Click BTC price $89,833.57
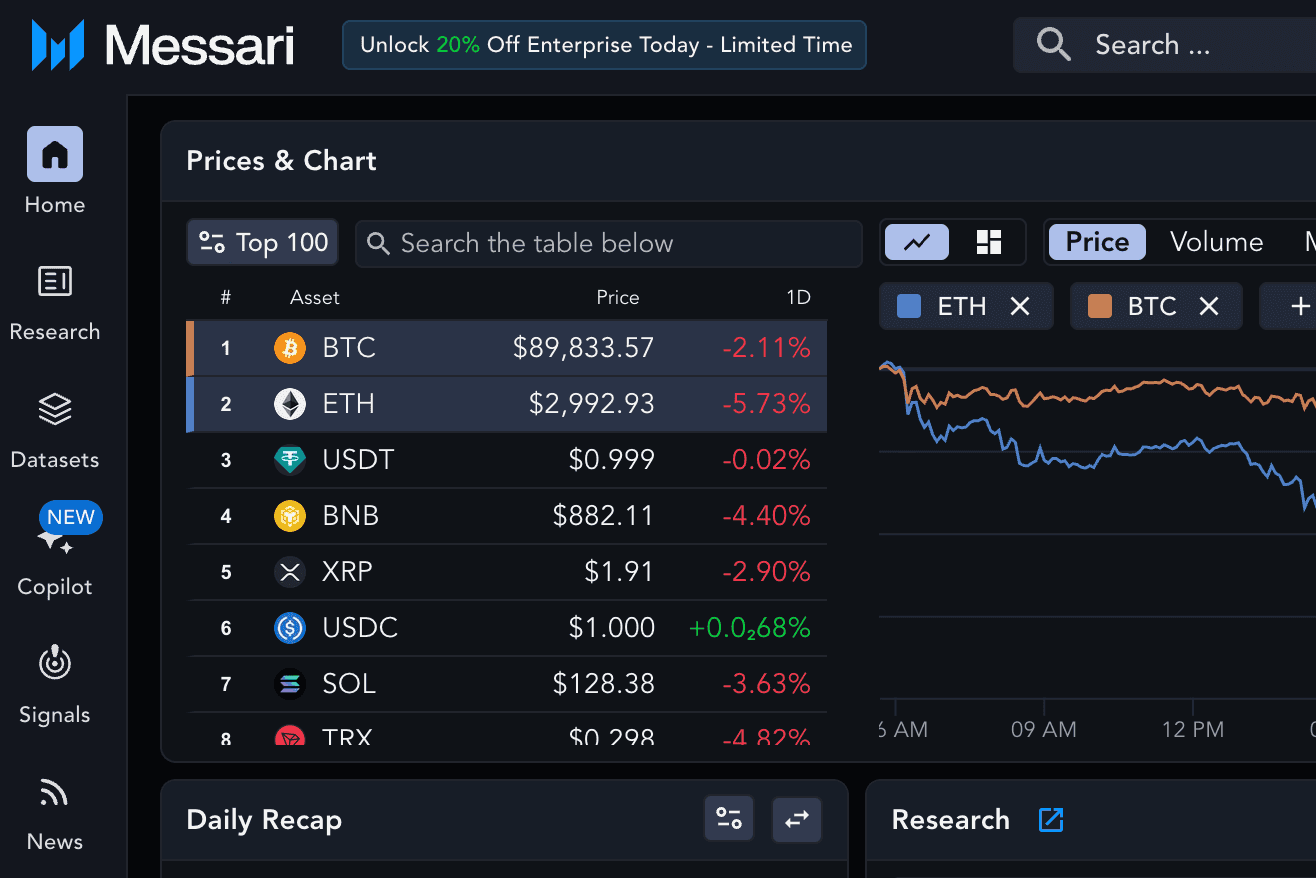1316x878 pixels. click(x=583, y=348)
